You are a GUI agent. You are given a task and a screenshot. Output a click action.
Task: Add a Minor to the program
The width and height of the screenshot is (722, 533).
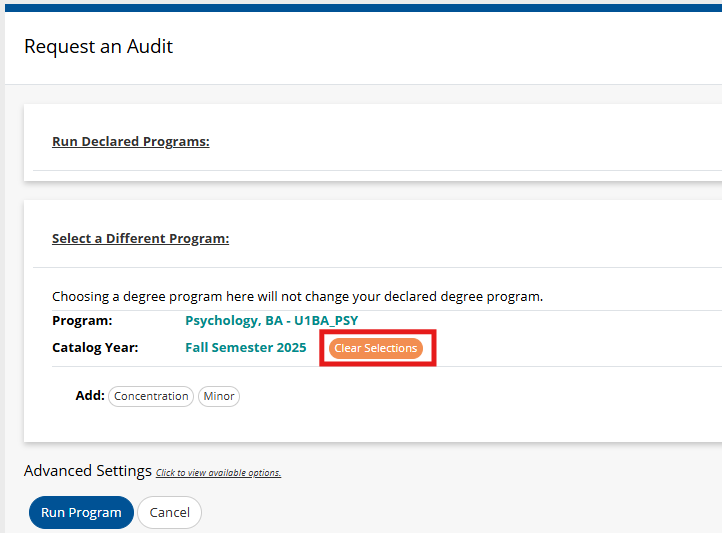click(219, 396)
